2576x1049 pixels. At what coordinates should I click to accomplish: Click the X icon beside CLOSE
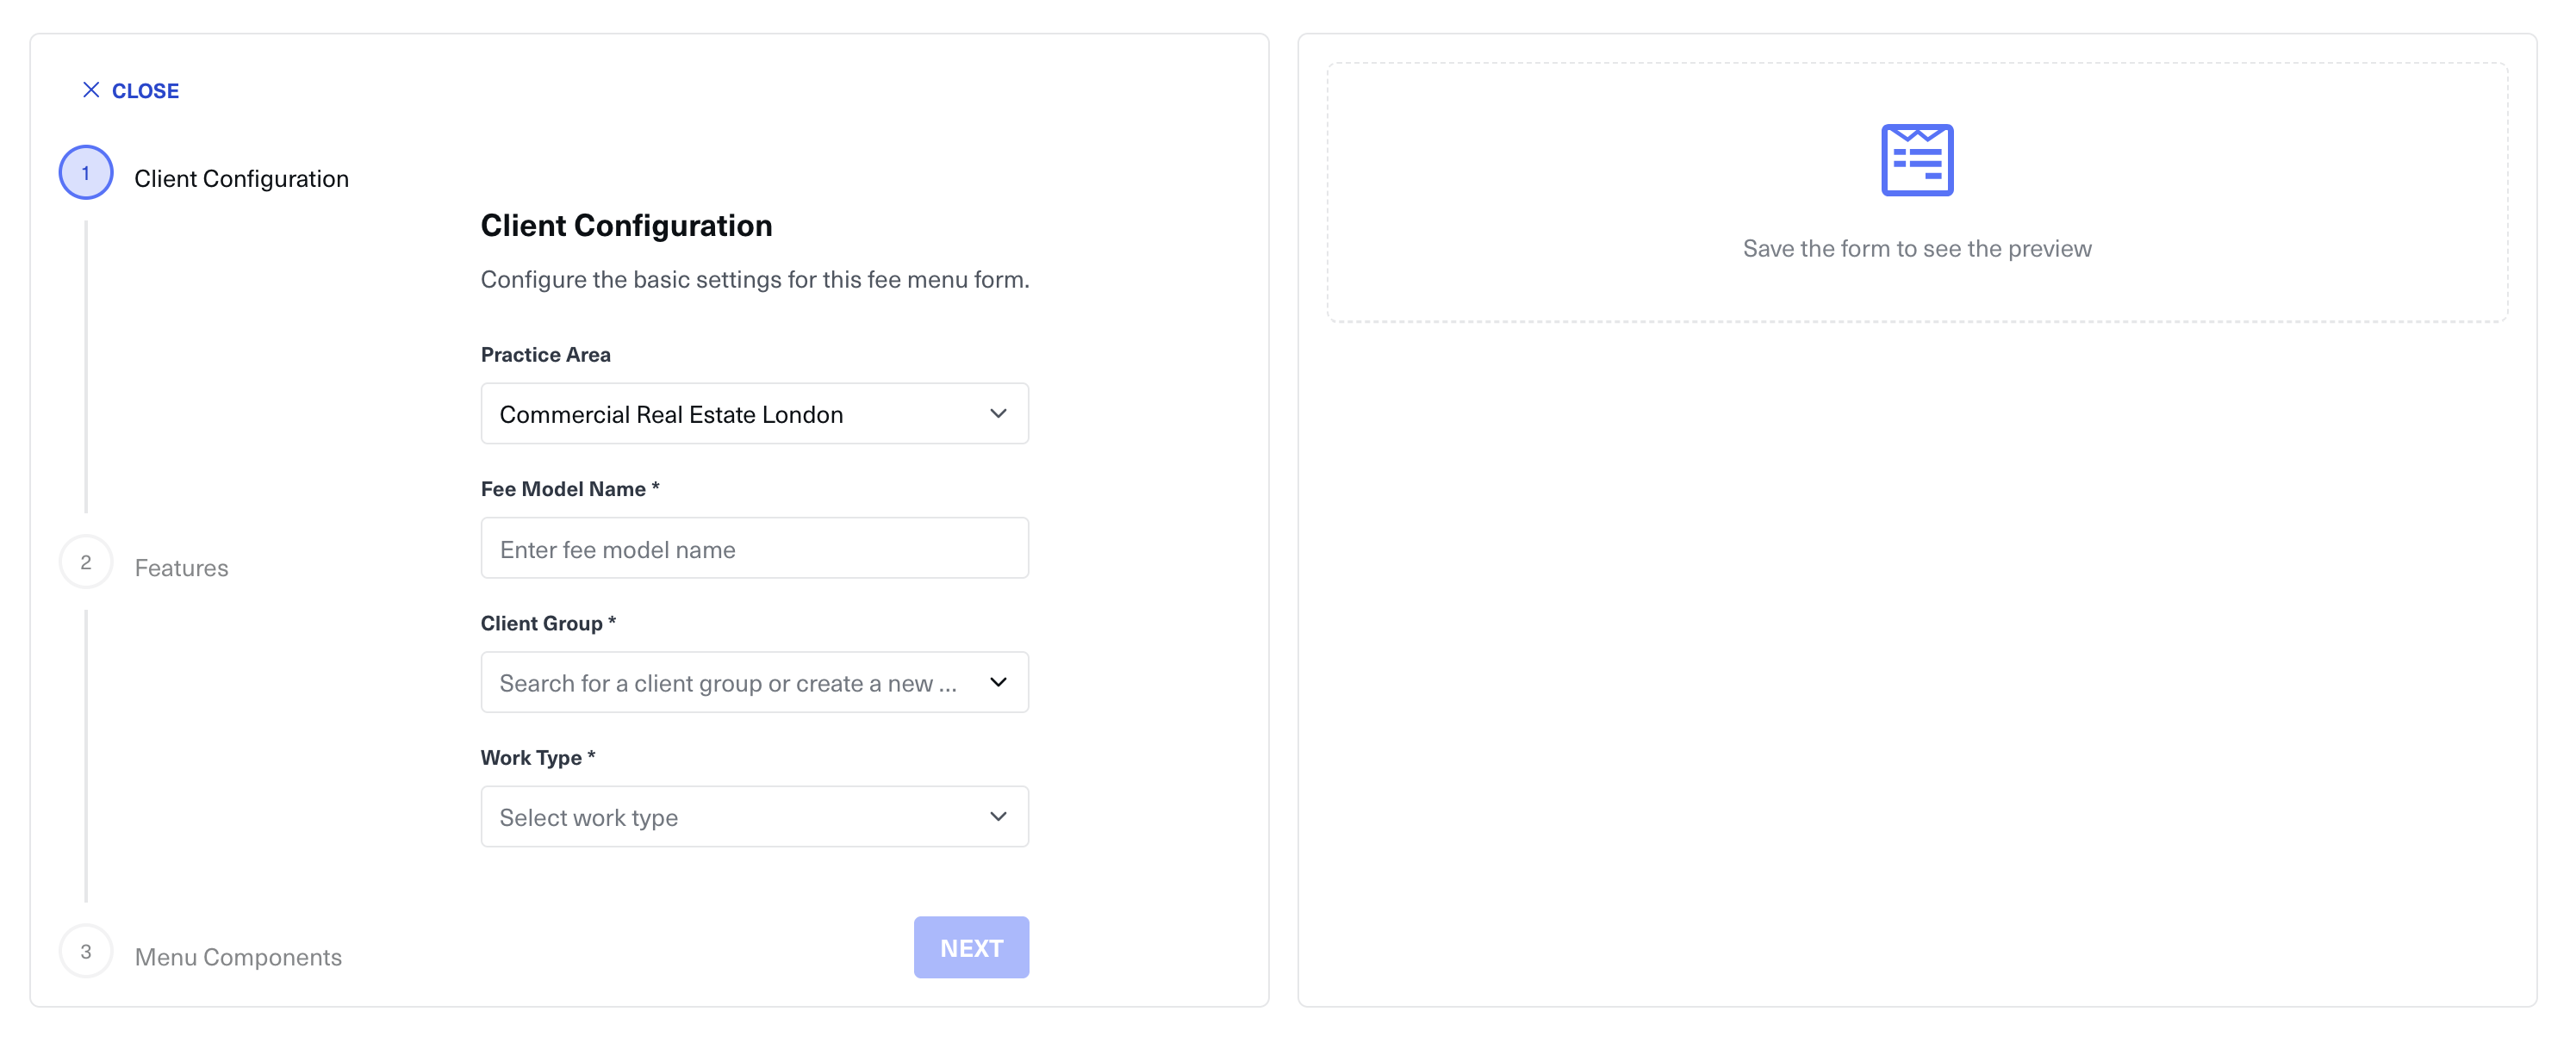[x=91, y=90]
